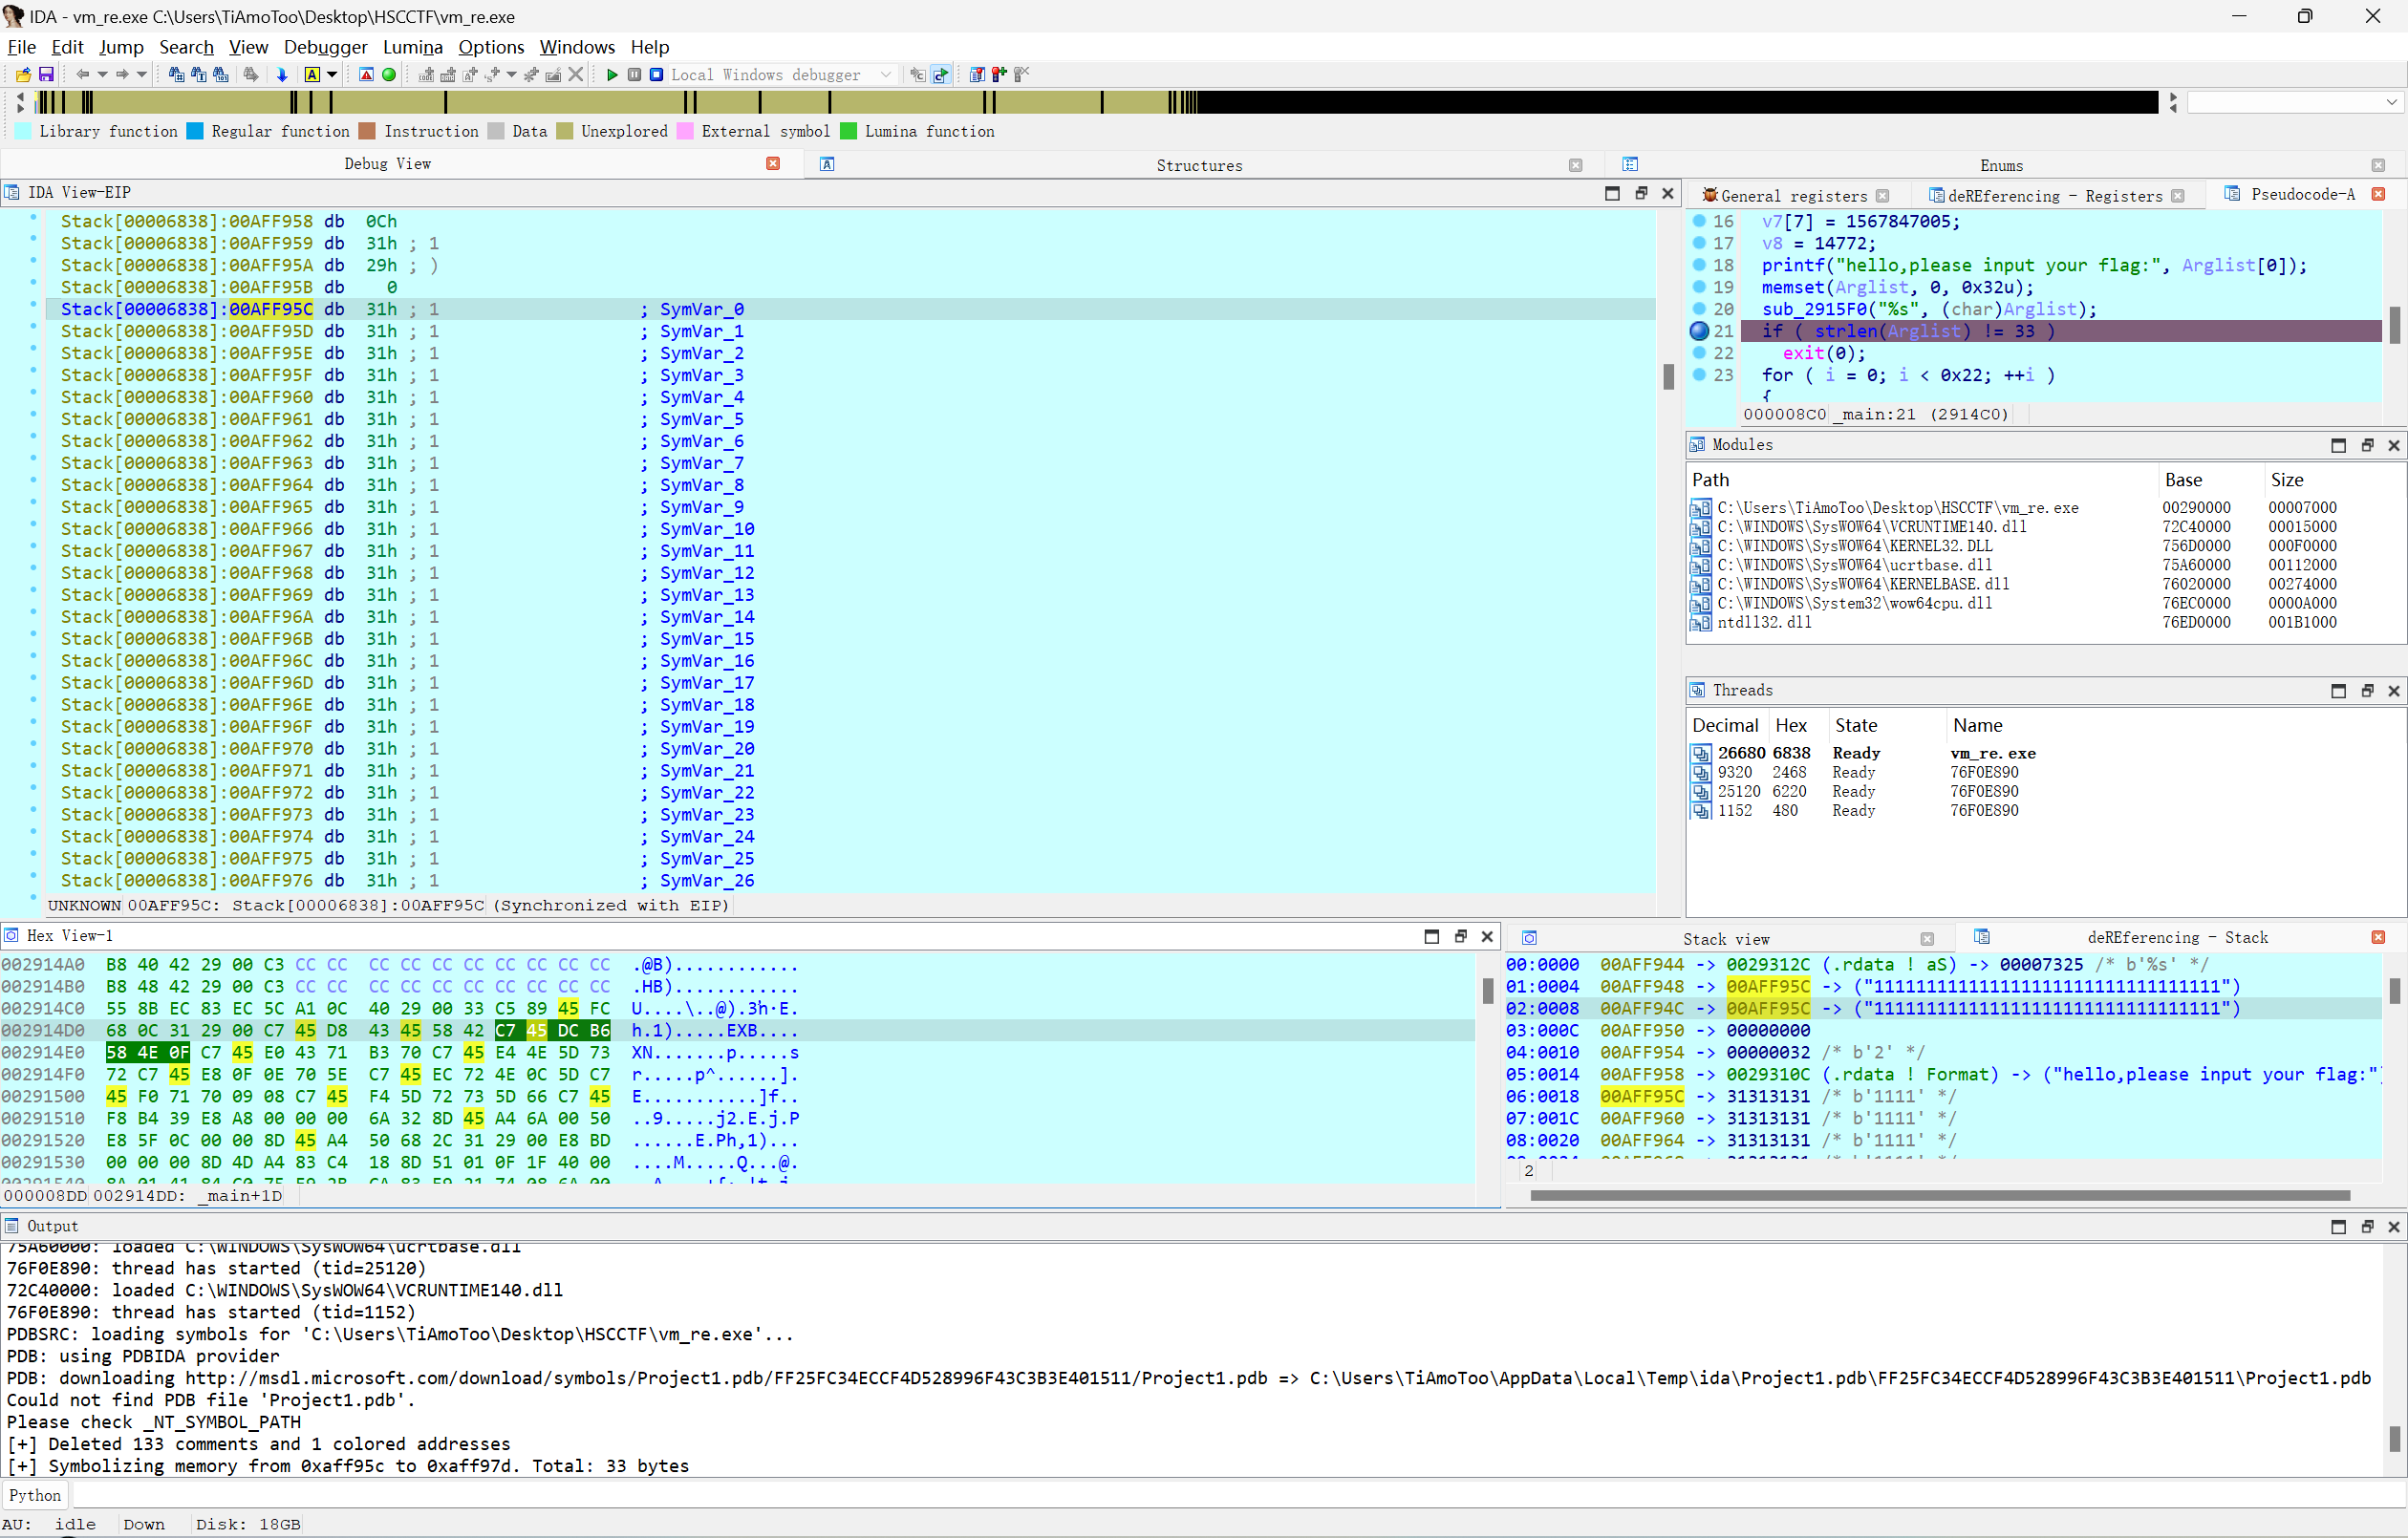Screen dimensions: 2408x1538
Task: Open the Options menu
Action: 491,47
